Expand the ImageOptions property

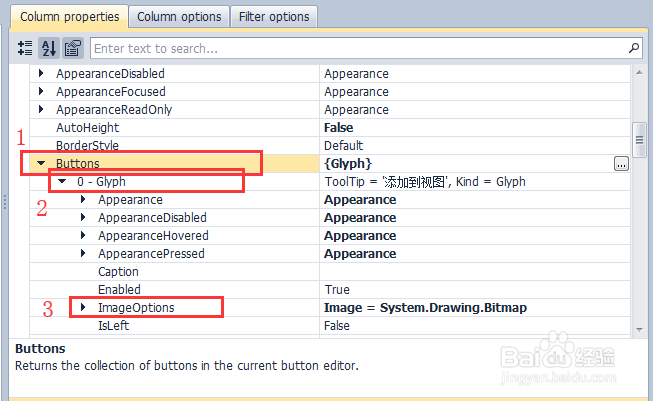tap(83, 307)
